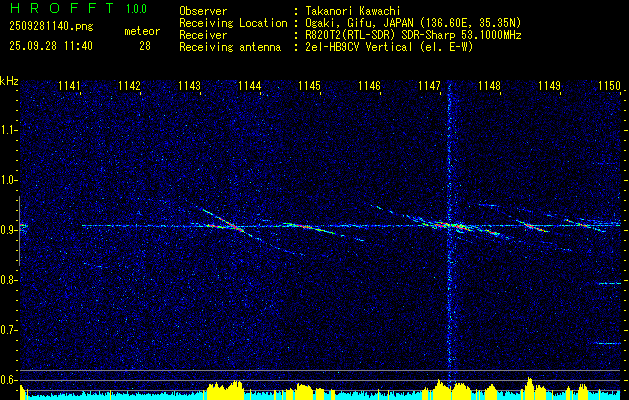Click the 2509281140.png filename text
The width and height of the screenshot is (629, 400).
(x=51, y=27)
